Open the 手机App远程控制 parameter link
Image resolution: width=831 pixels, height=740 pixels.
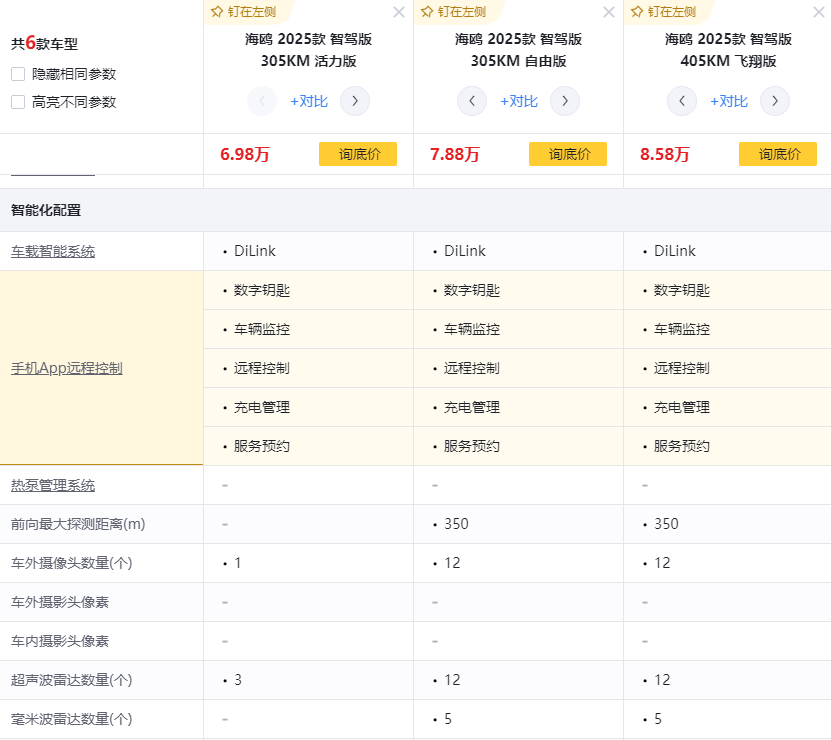coord(67,368)
